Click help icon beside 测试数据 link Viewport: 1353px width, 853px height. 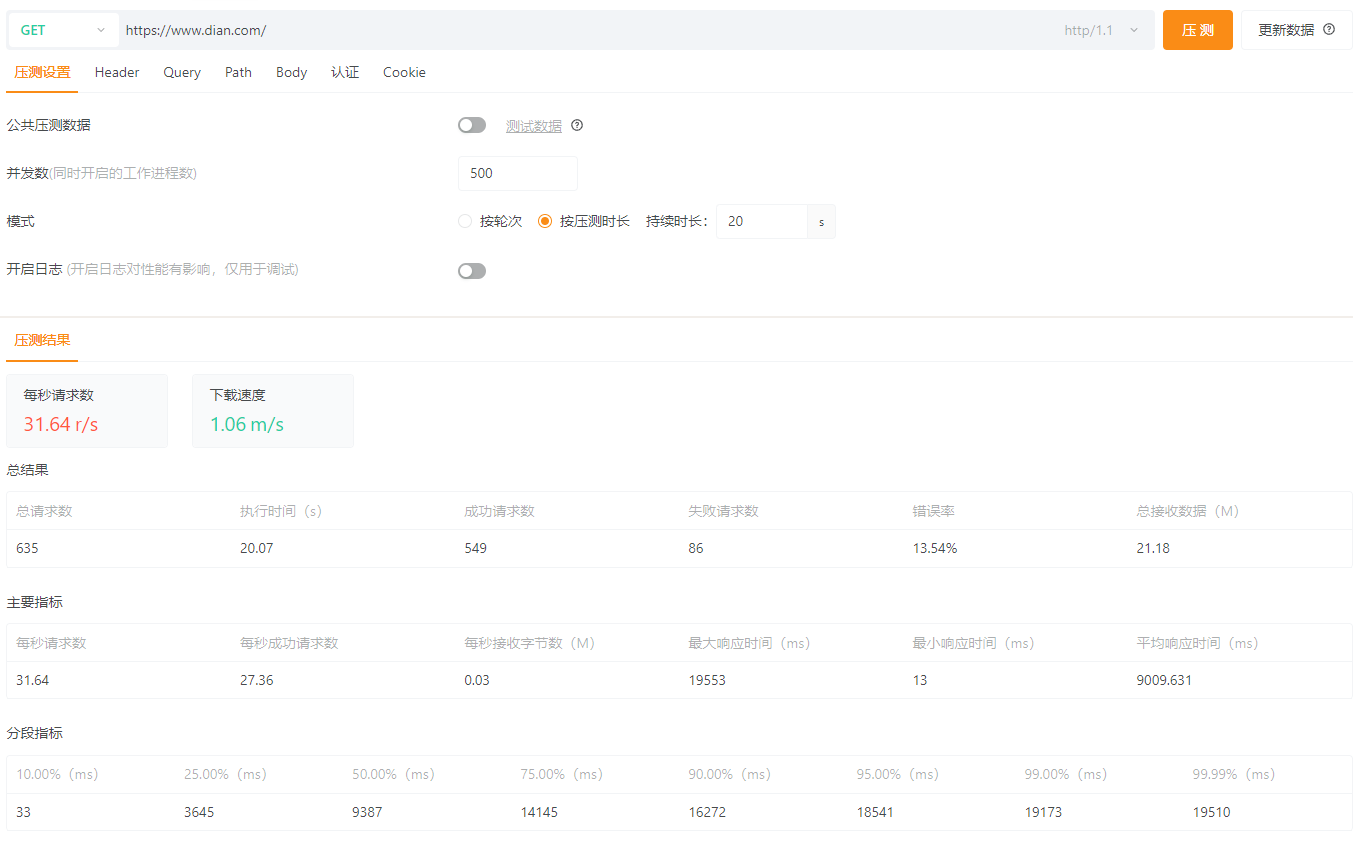coord(577,126)
